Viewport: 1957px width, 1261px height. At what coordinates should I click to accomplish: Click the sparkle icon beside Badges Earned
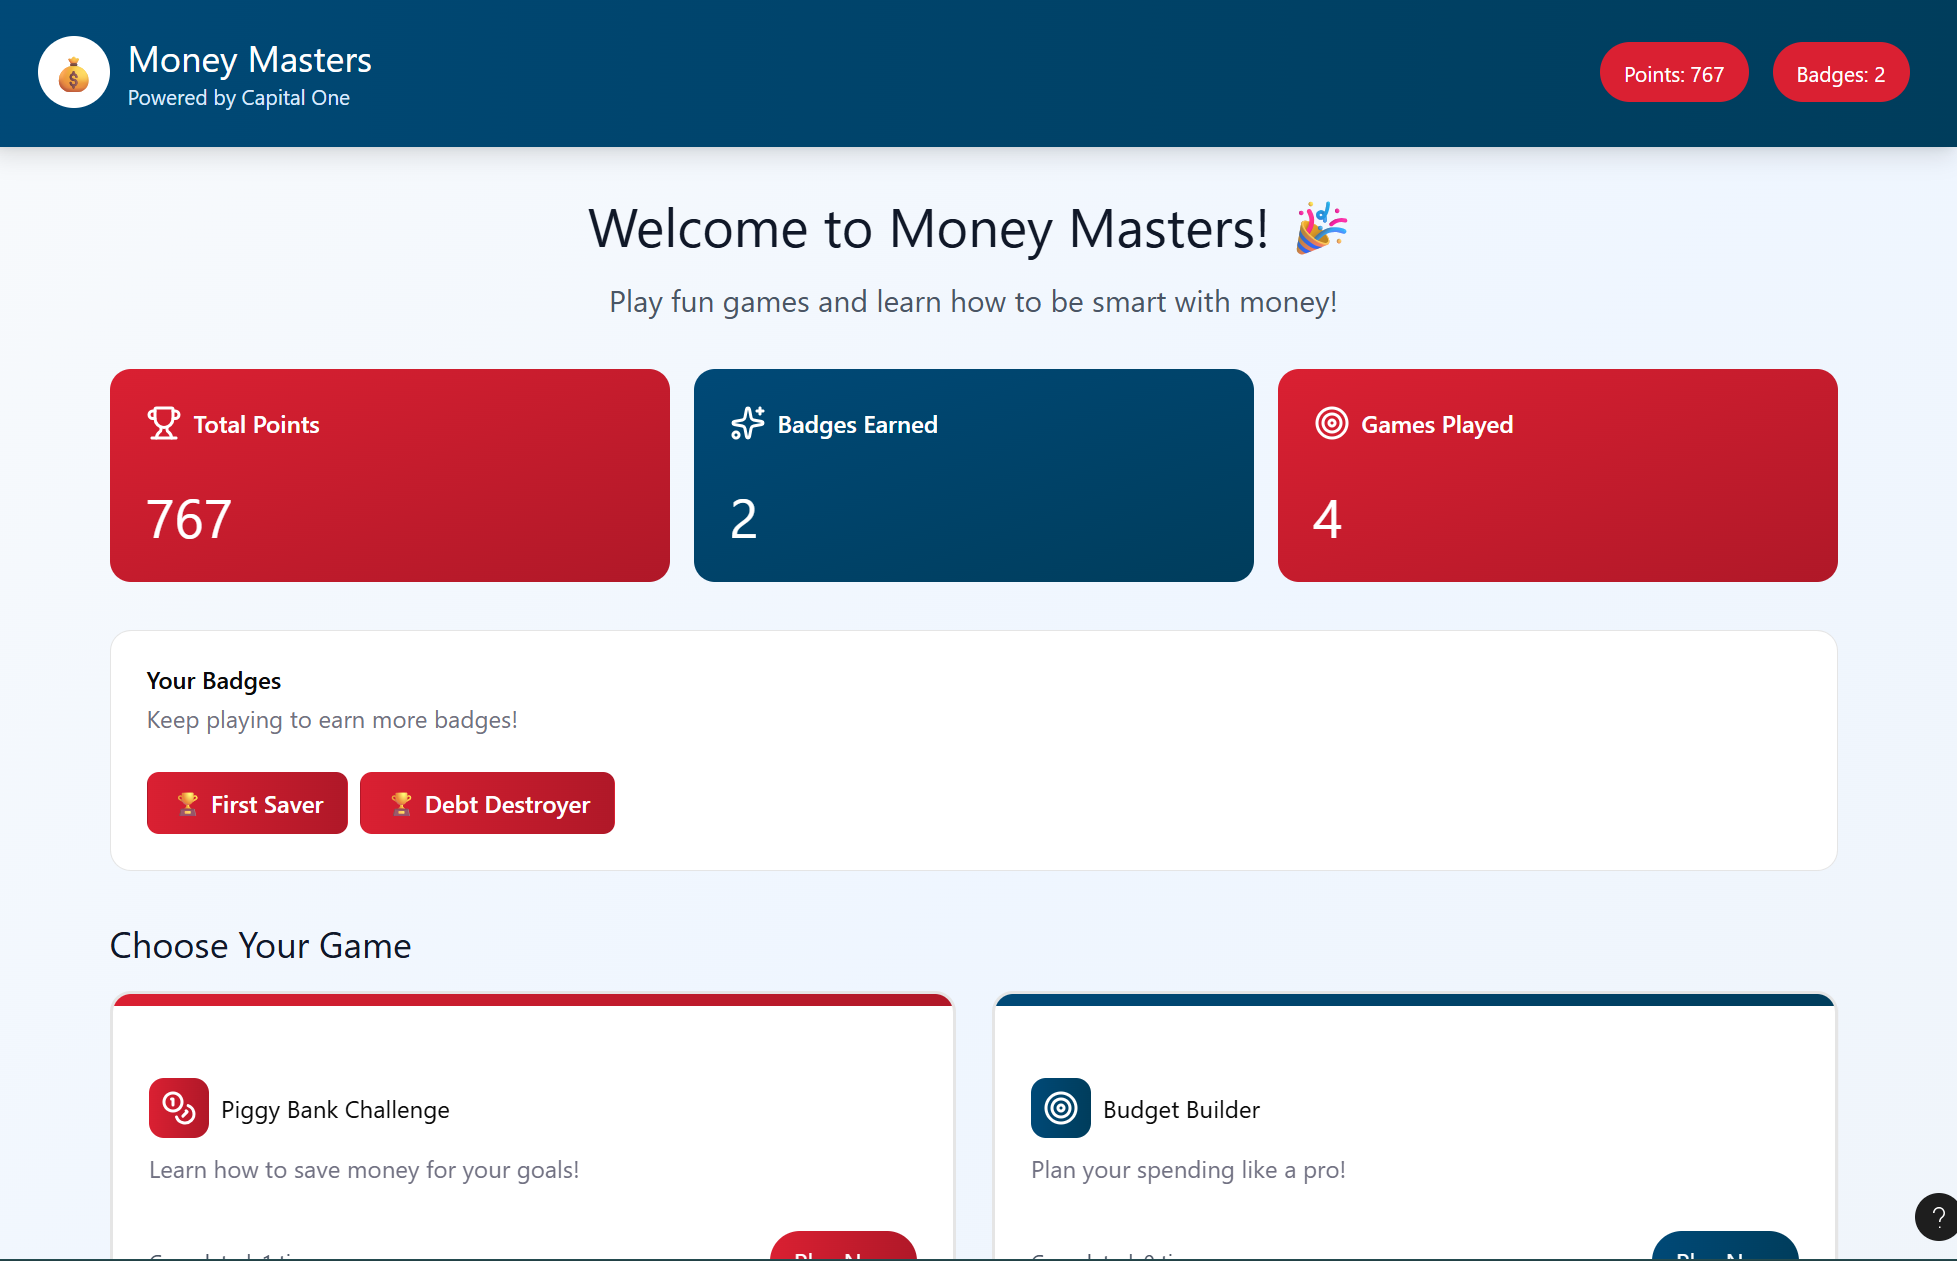(747, 423)
